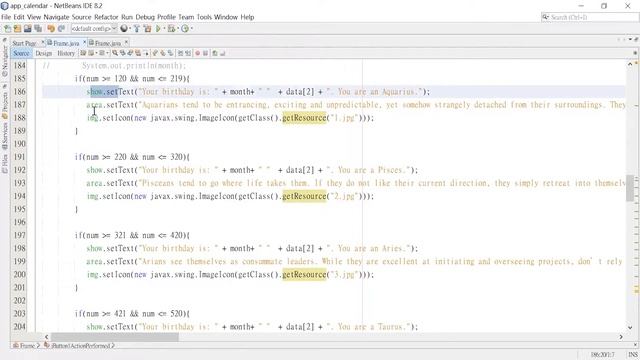Click the Help menu
This screenshot has width=640, height=360.
[247, 17]
